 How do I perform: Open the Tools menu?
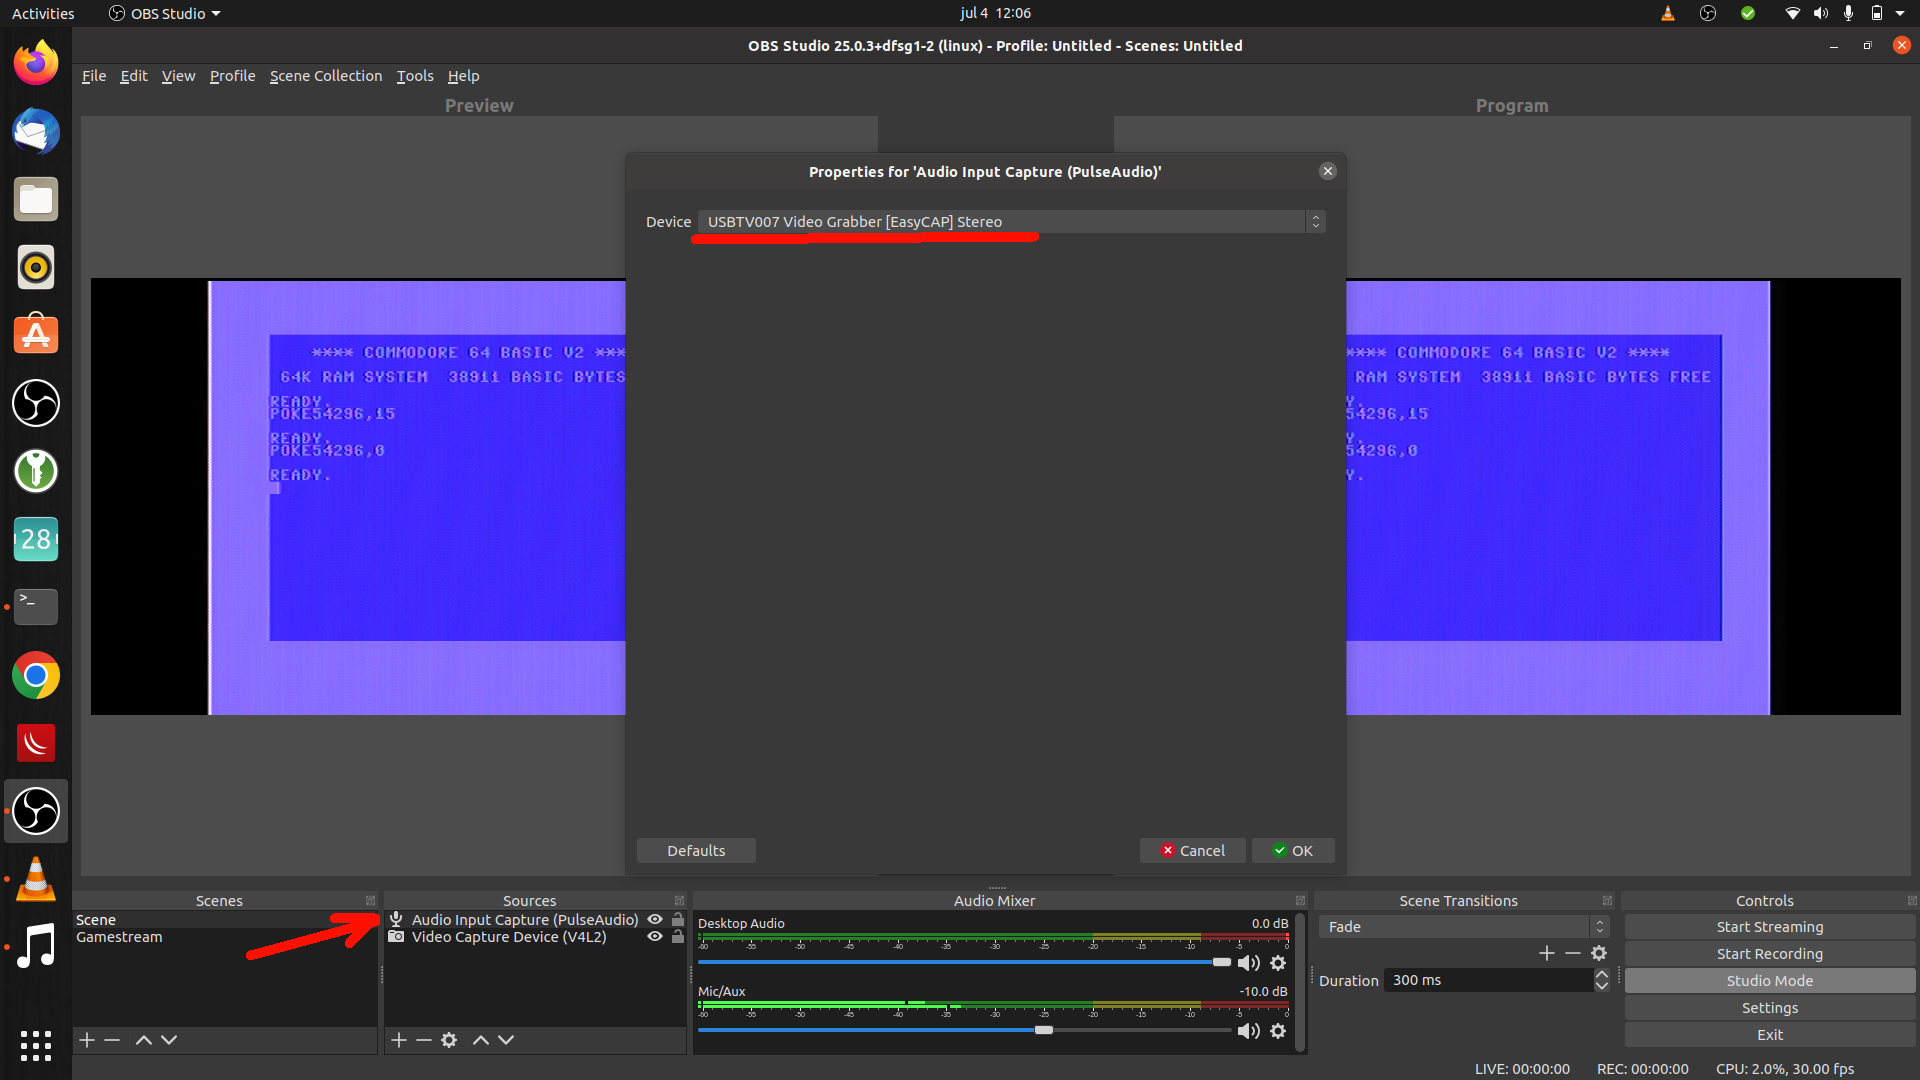[x=415, y=76]
